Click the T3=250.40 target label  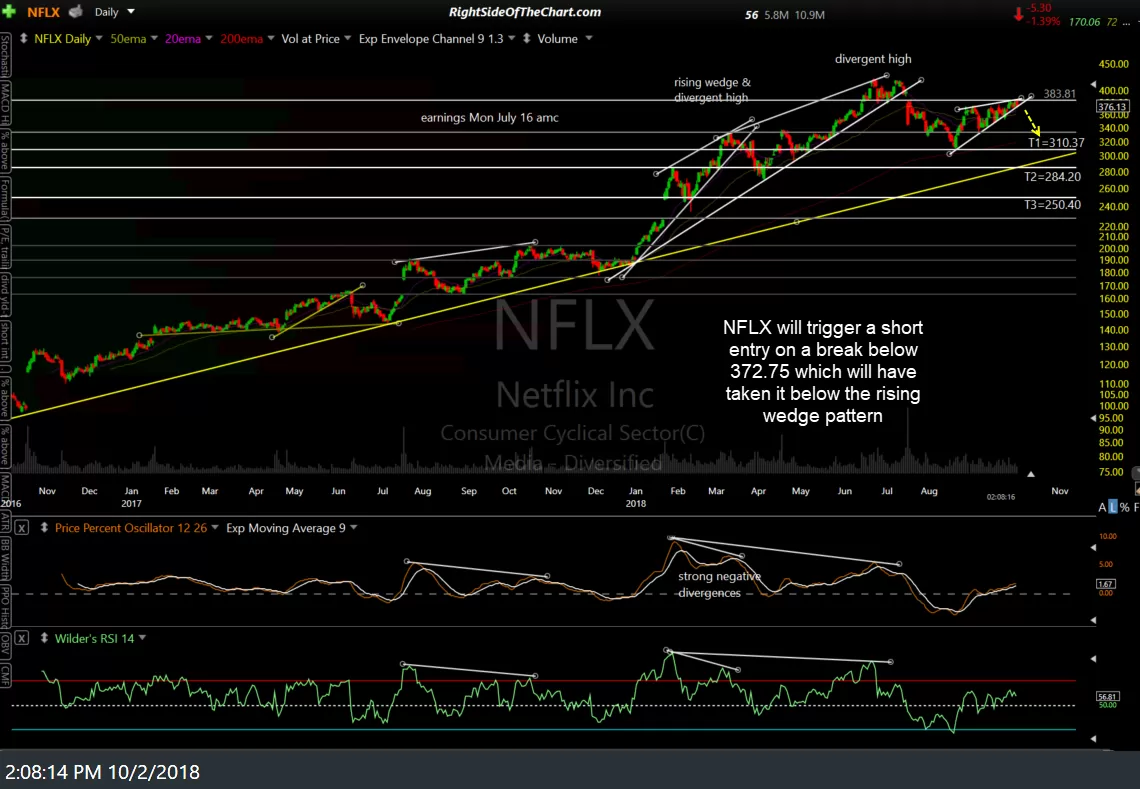[x=1052, y=205]
